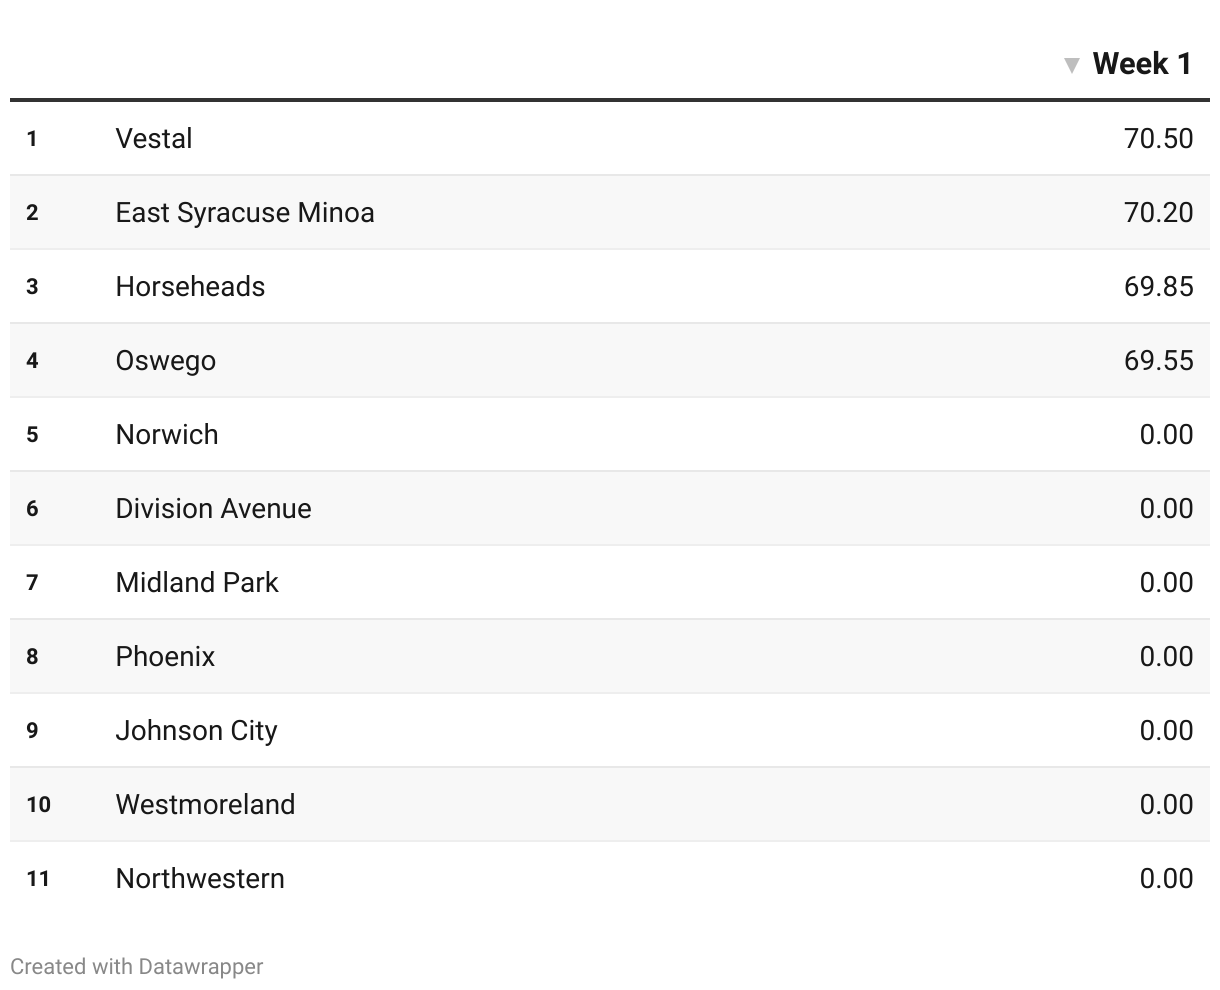Click Oswego's 69.55 score
The image size is (1220, 990).
click(x=1158, y=360)
